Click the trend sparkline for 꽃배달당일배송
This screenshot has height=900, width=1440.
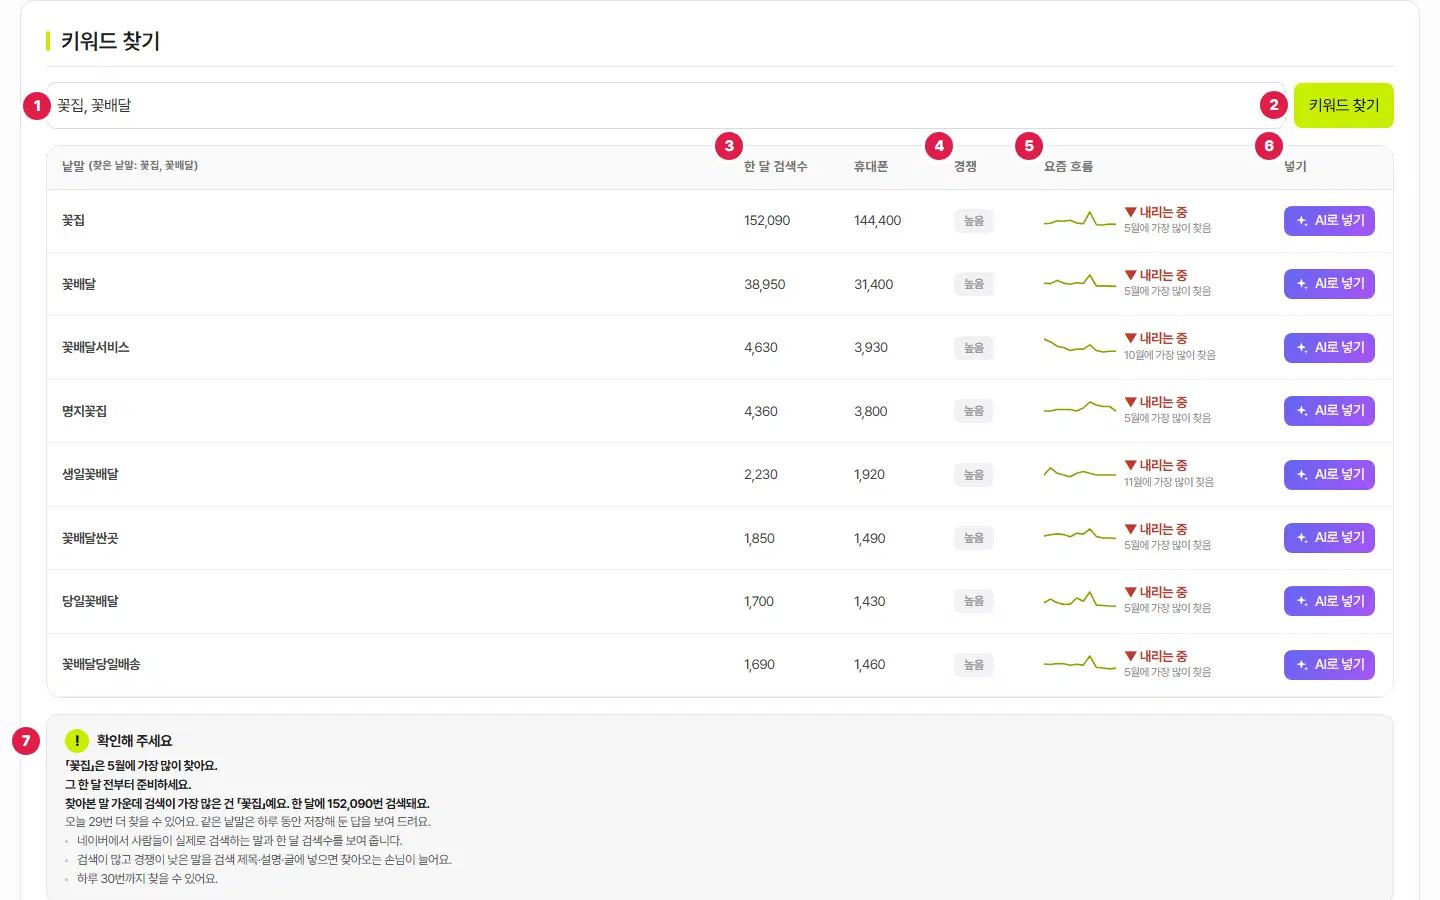coord(1079,664)
